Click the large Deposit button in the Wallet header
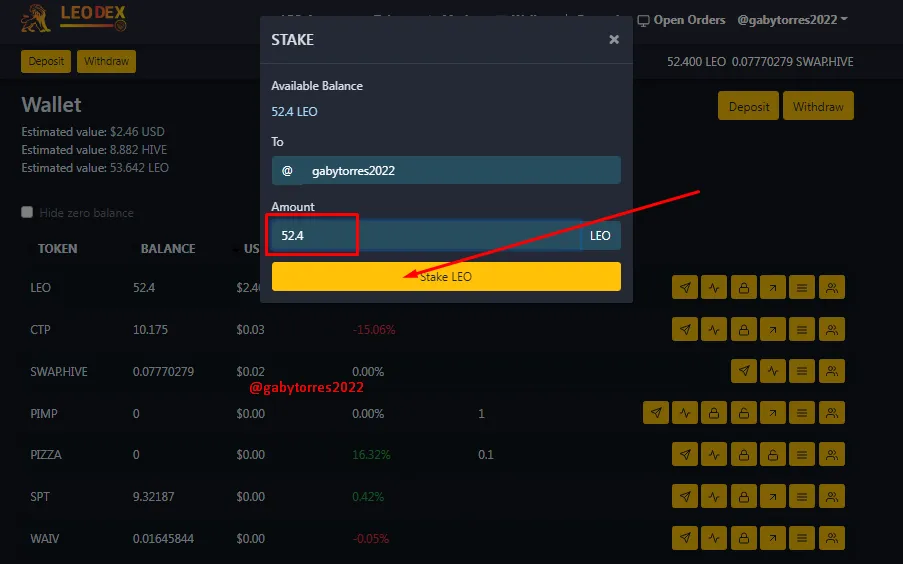The image size is (903, 564). click(749, 106)
